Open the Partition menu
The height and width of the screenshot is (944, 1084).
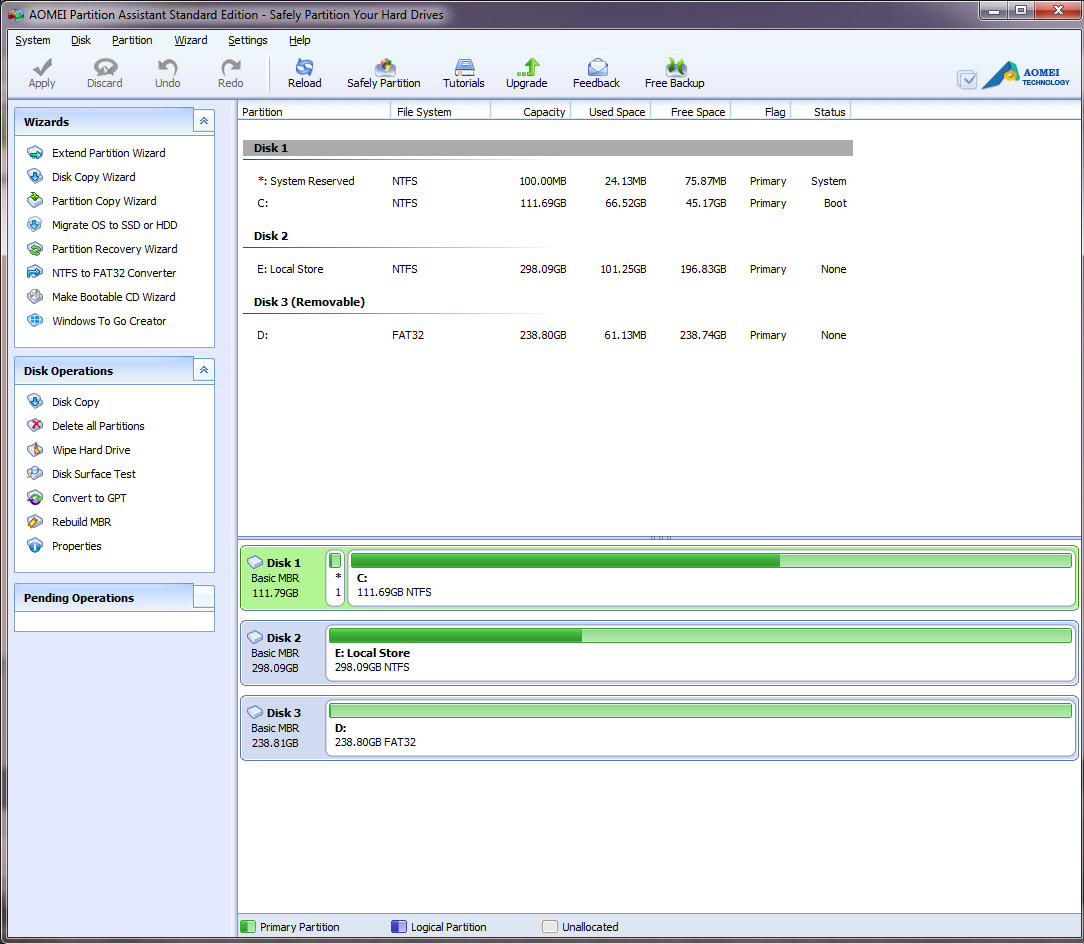click(x=132, y=40)
